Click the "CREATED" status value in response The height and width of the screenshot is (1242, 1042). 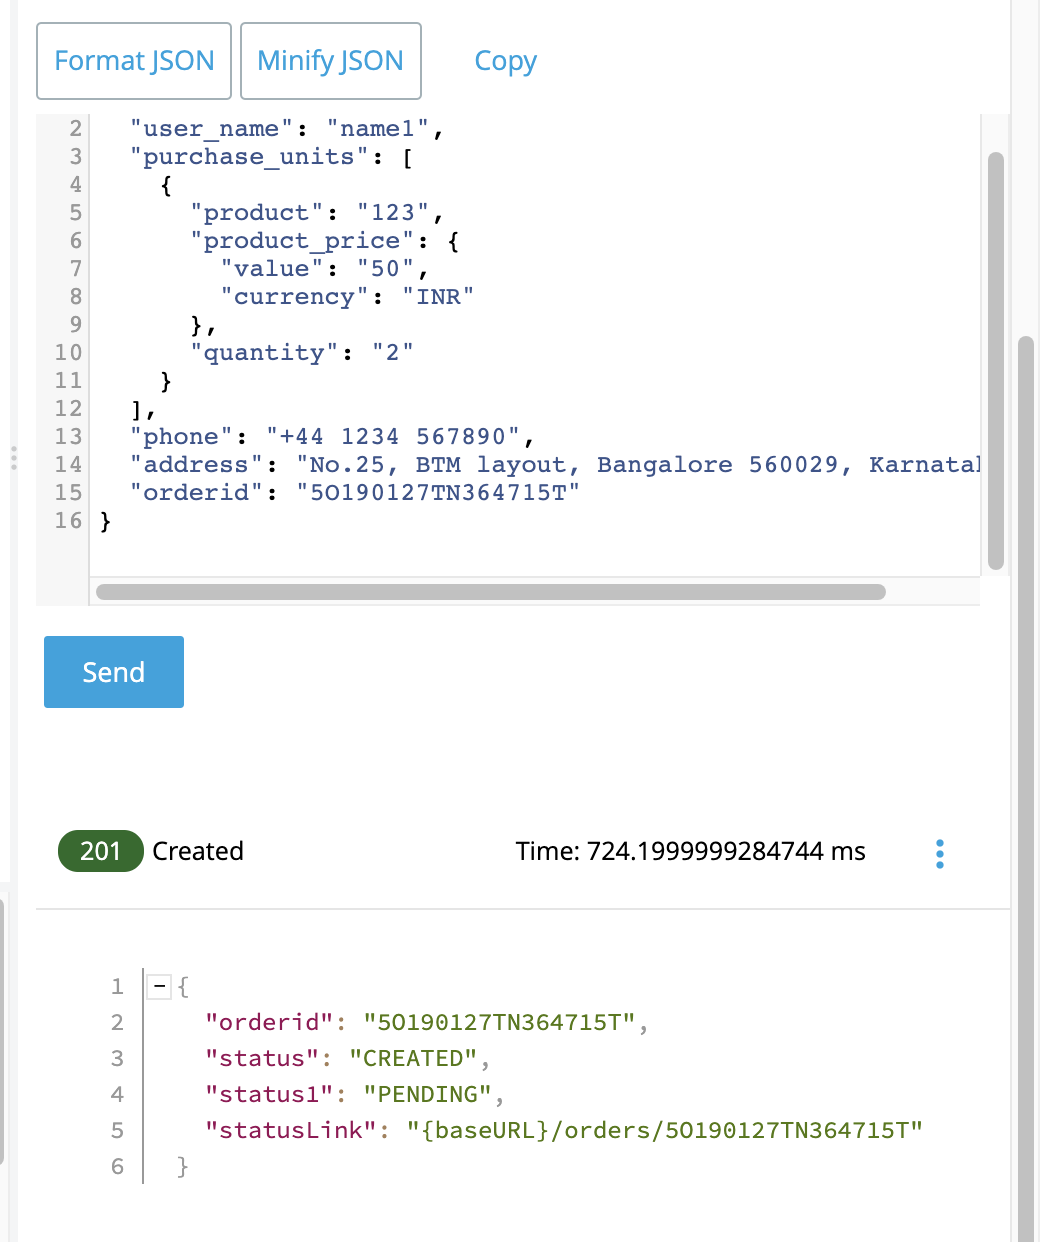[x=413, y=1059]
